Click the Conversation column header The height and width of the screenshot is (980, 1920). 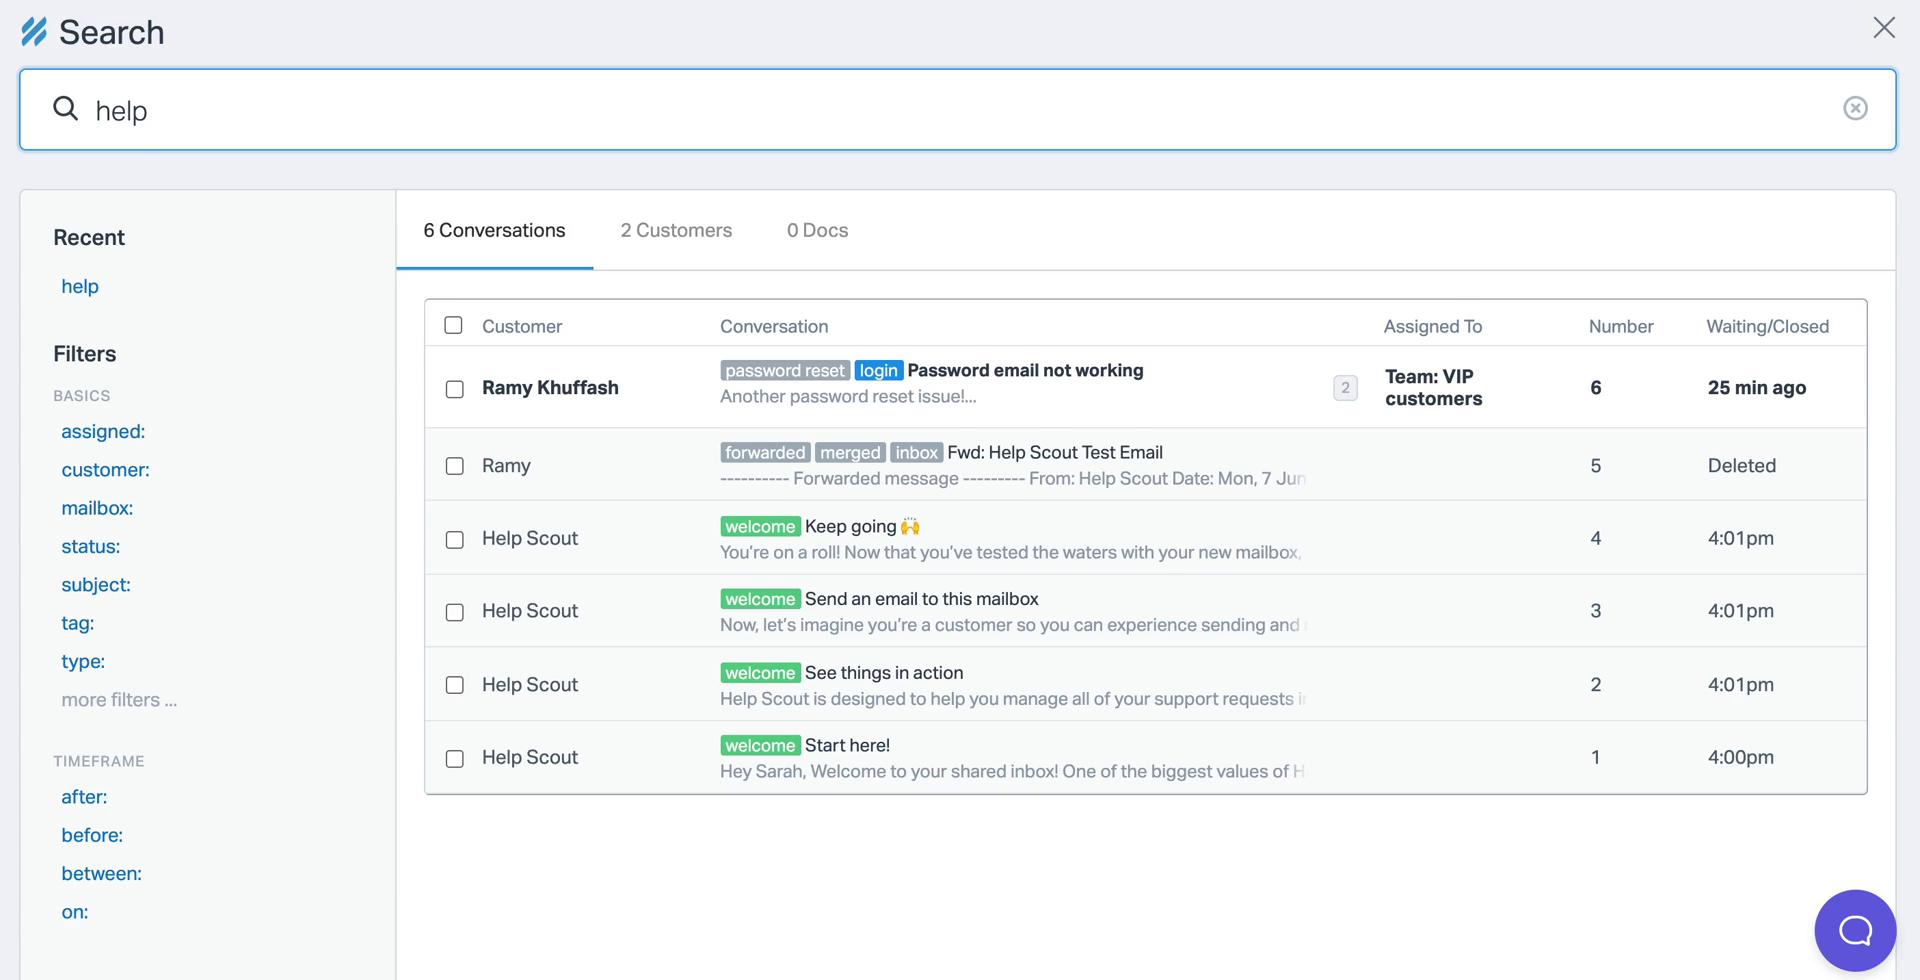coord(774,326)
